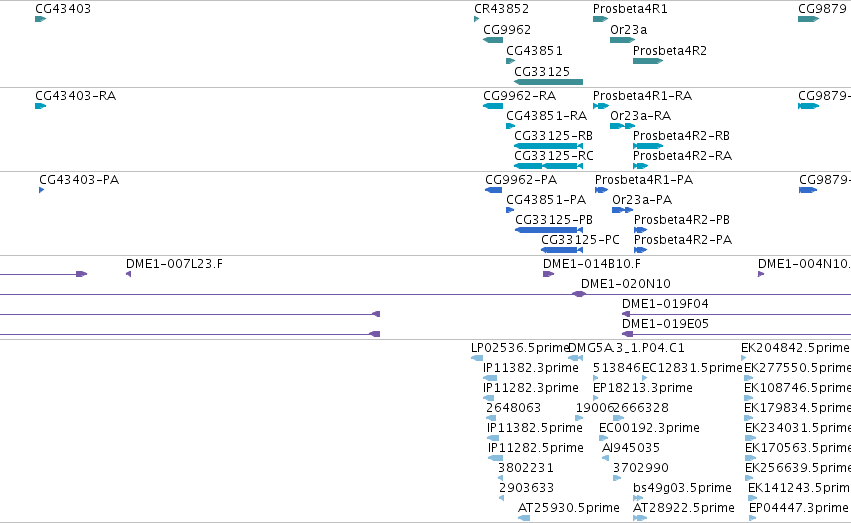Click the 2903633 EST label
851x523 pixels.
click(x=526, y=488)
